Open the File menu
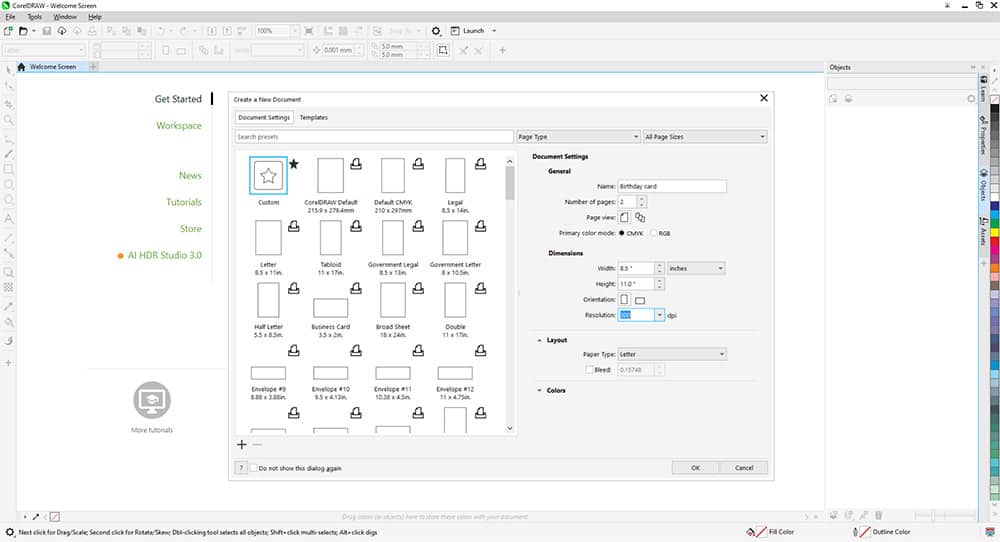The width and height of the screenshot is (1000, 542). 10,17
